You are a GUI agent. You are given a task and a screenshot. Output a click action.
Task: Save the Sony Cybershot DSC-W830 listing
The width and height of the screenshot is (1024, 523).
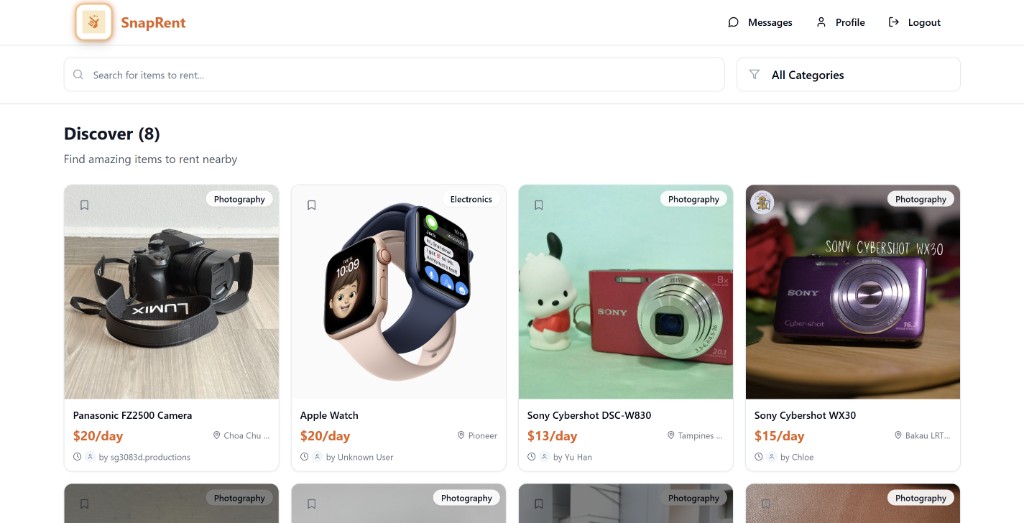pos(539,205)
